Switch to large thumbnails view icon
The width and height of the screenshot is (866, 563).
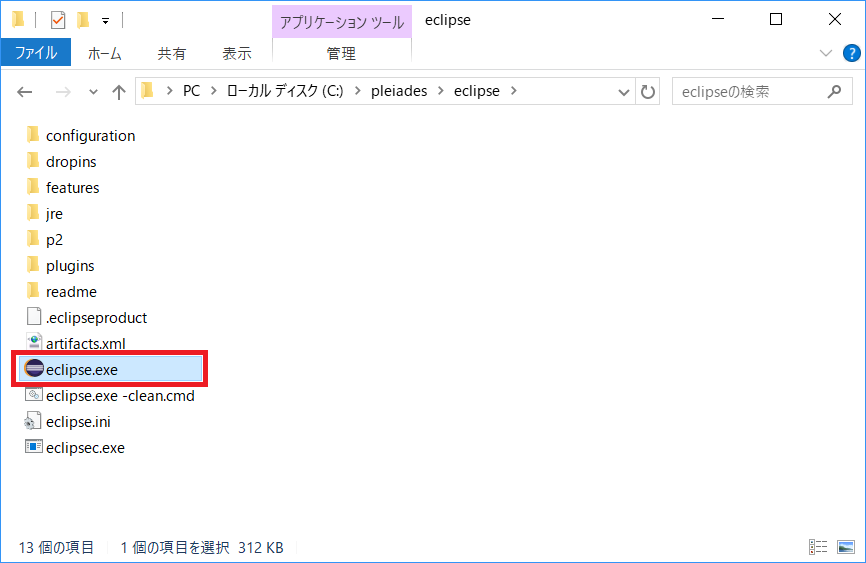(x=846, y=547)
